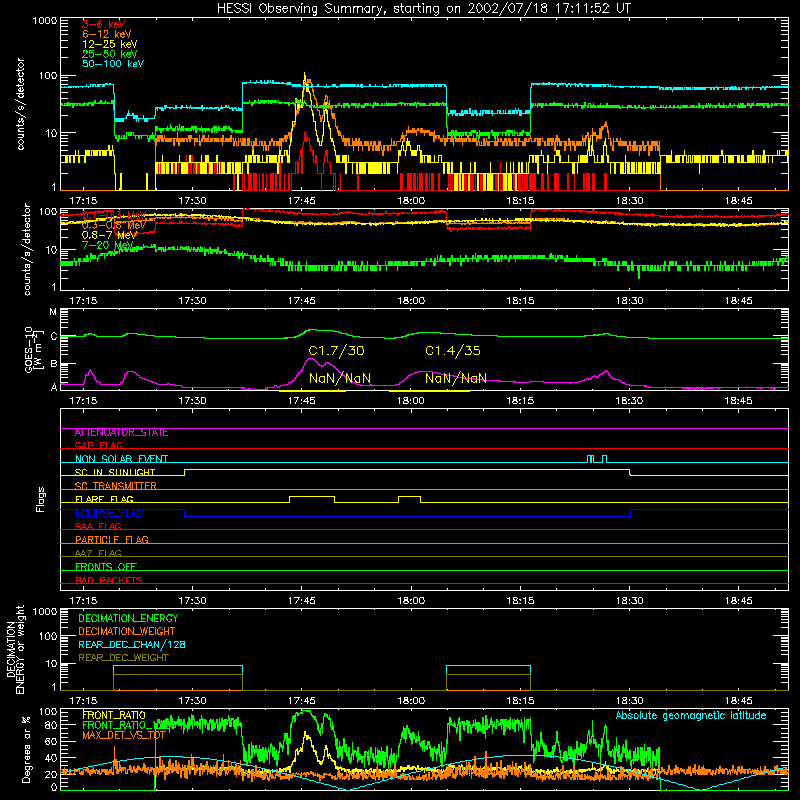Click the yellow 0.8-7 MeV legend label

point(109,235)
